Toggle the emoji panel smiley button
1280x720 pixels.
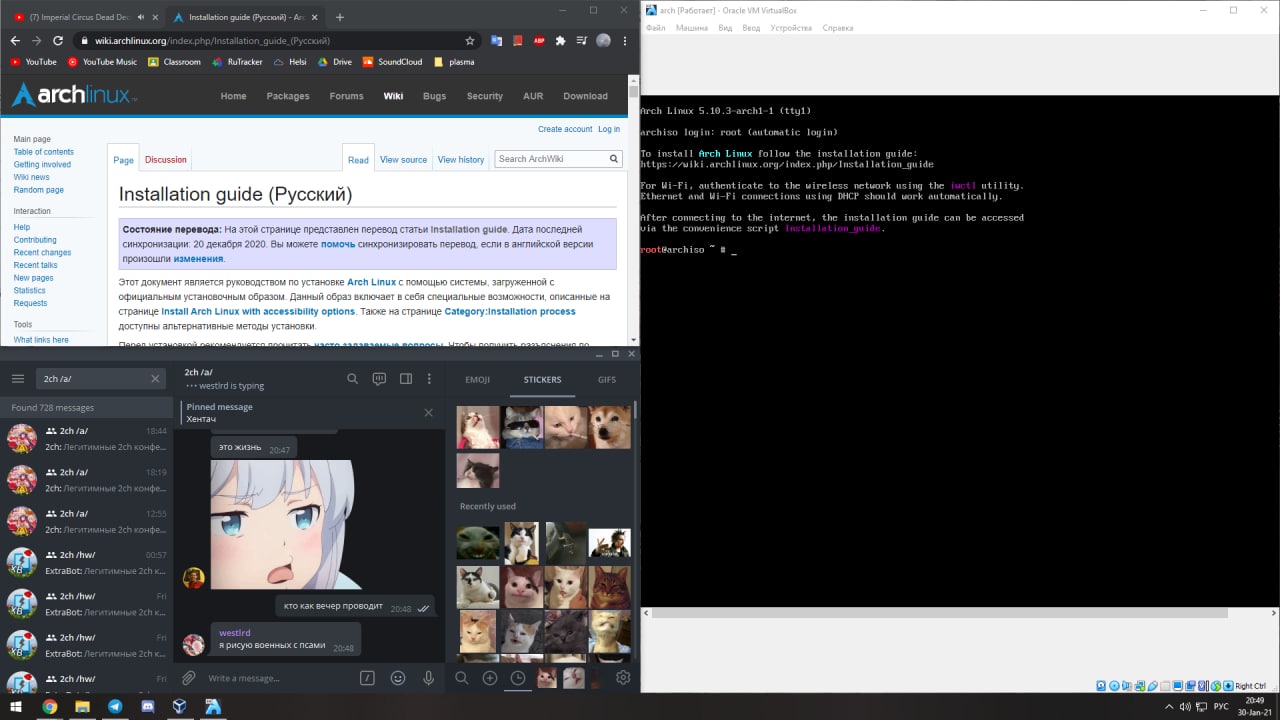coord(398,678)
